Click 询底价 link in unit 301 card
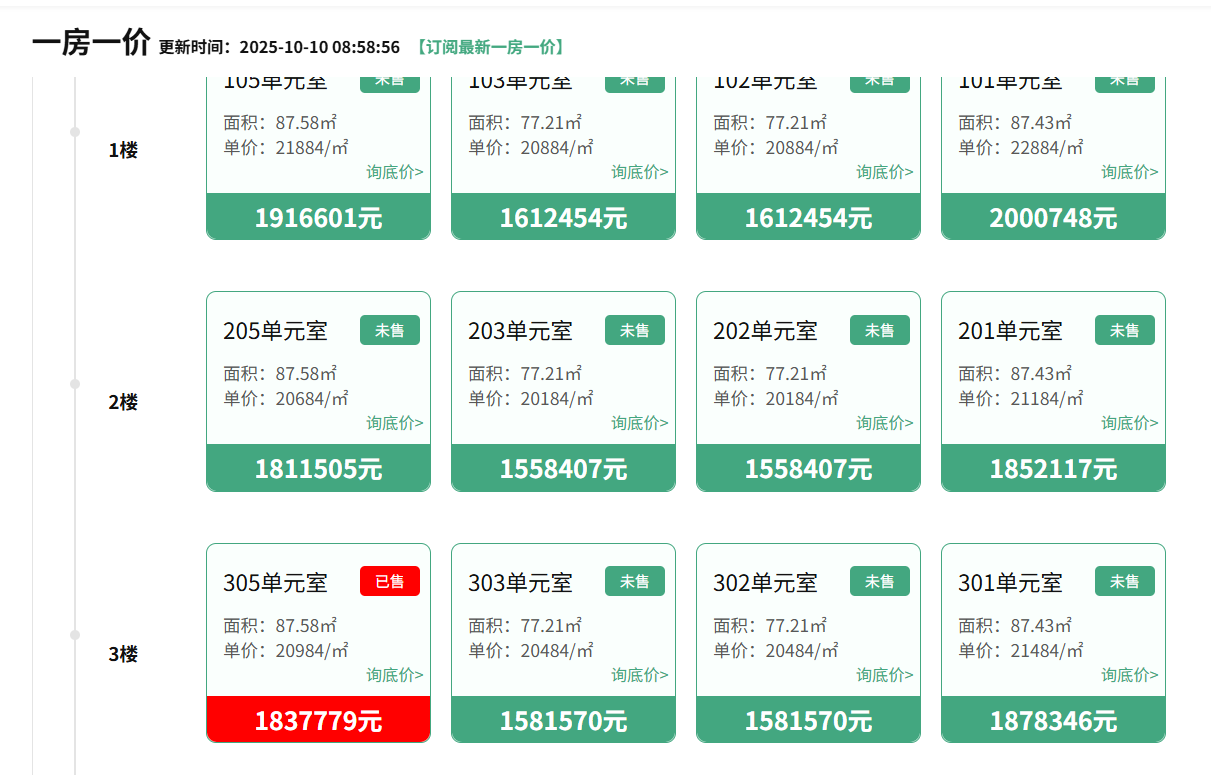This screenshot has height=775, width=1211. pyautogui.click(x=1129, y=675)
